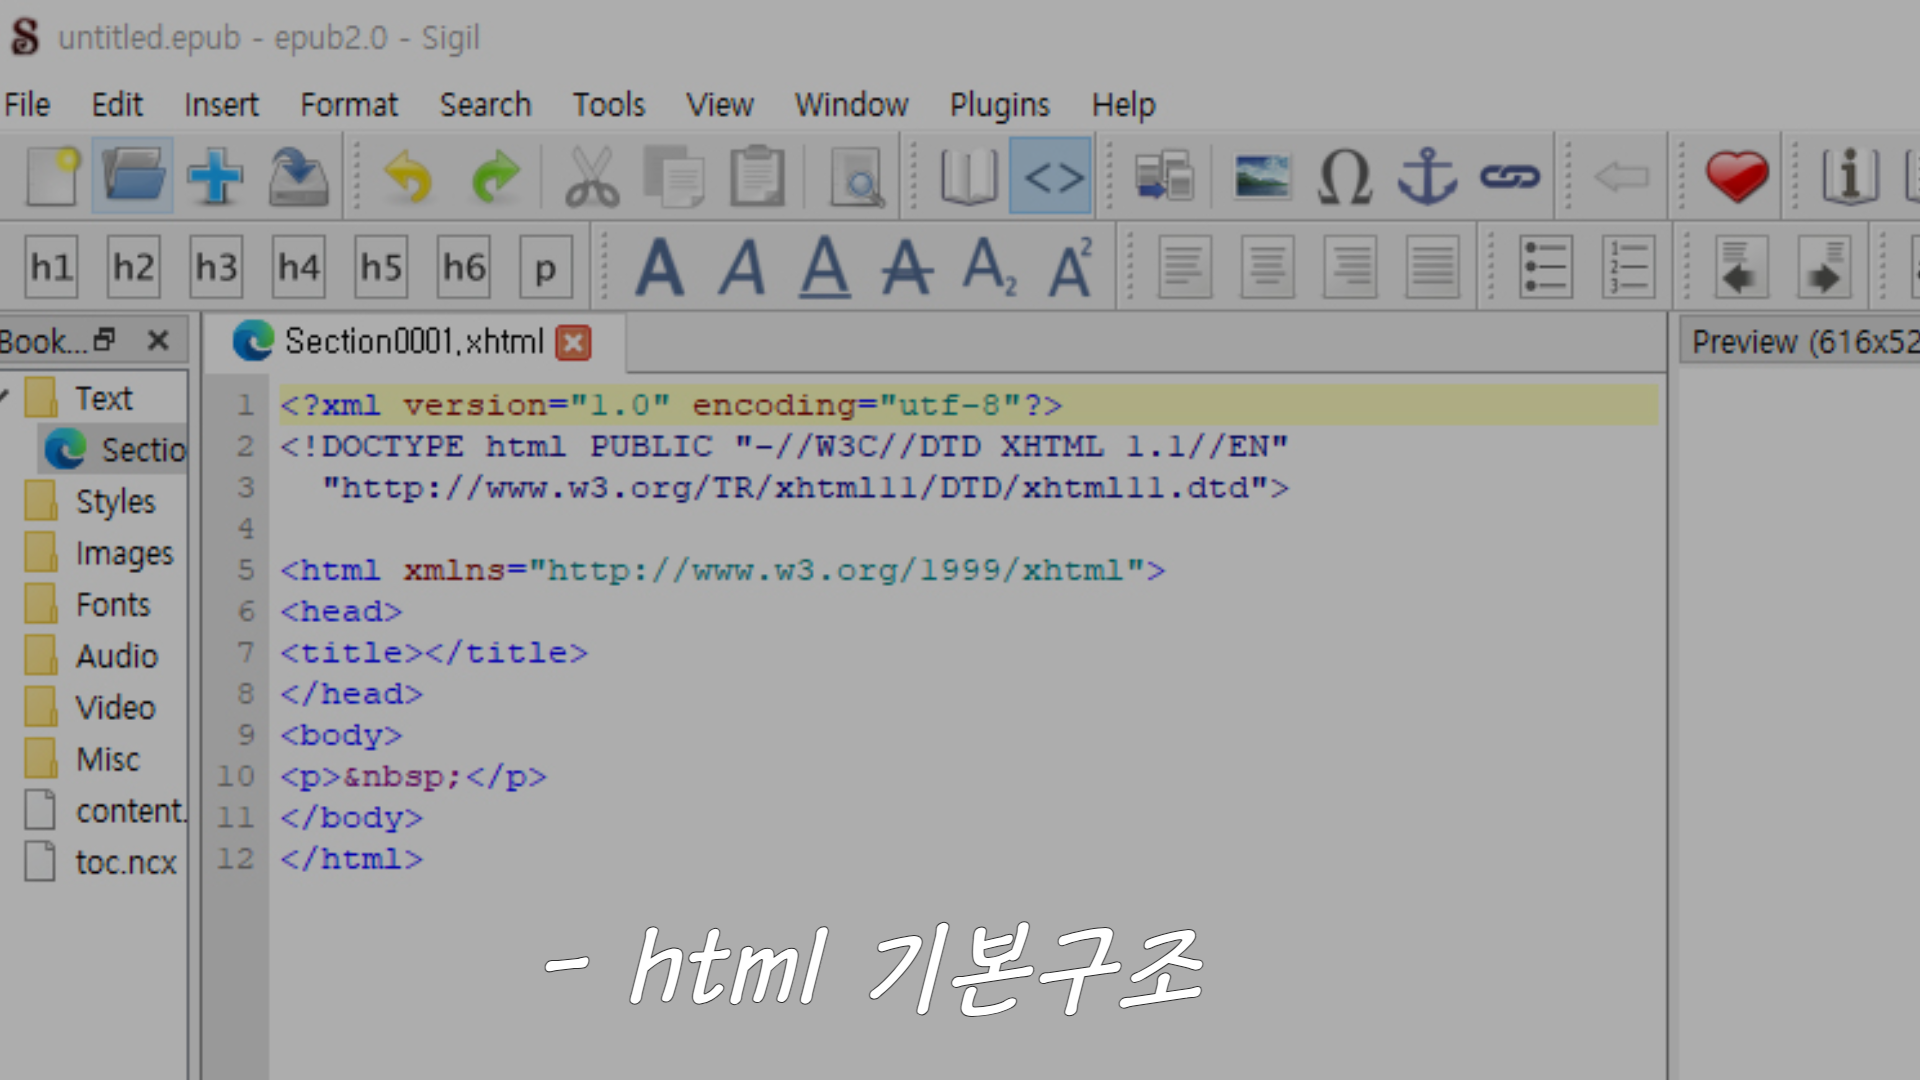Click the Cut scissors icon
Image resolution: width=1920 pixels, height=1080 pixels.
click(x=592, y=177)
